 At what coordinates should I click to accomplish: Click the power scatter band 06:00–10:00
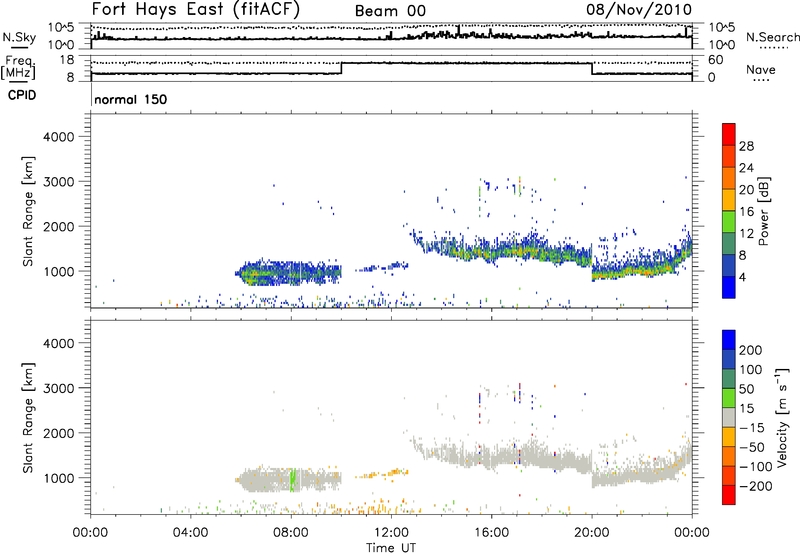pos(288,273)
